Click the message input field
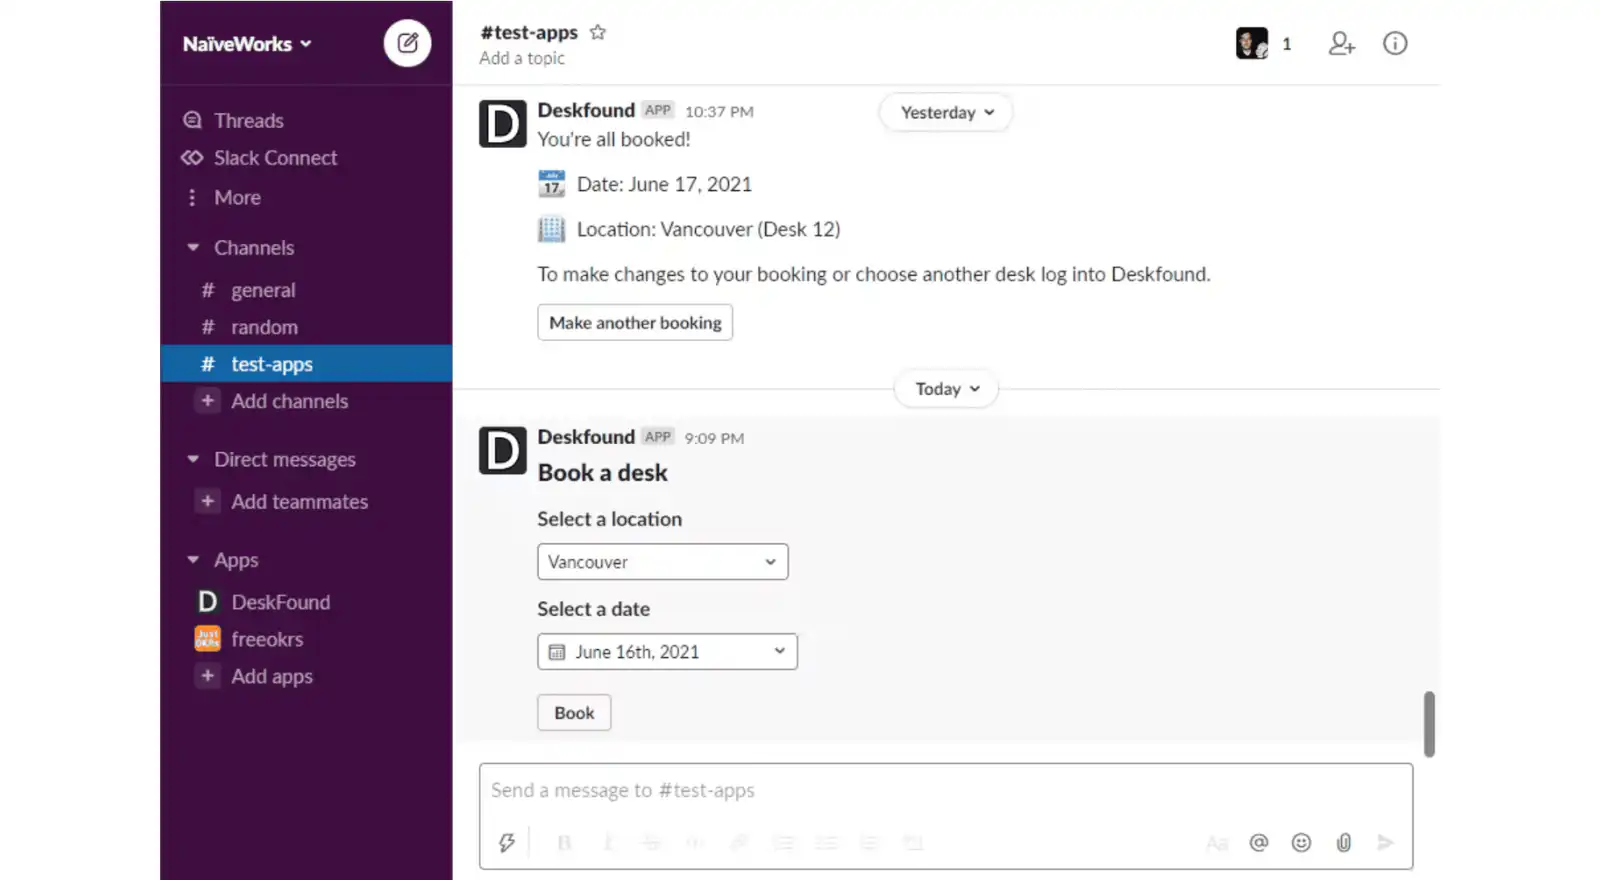Screen dimensions: 1600x880 coord(946,791)
